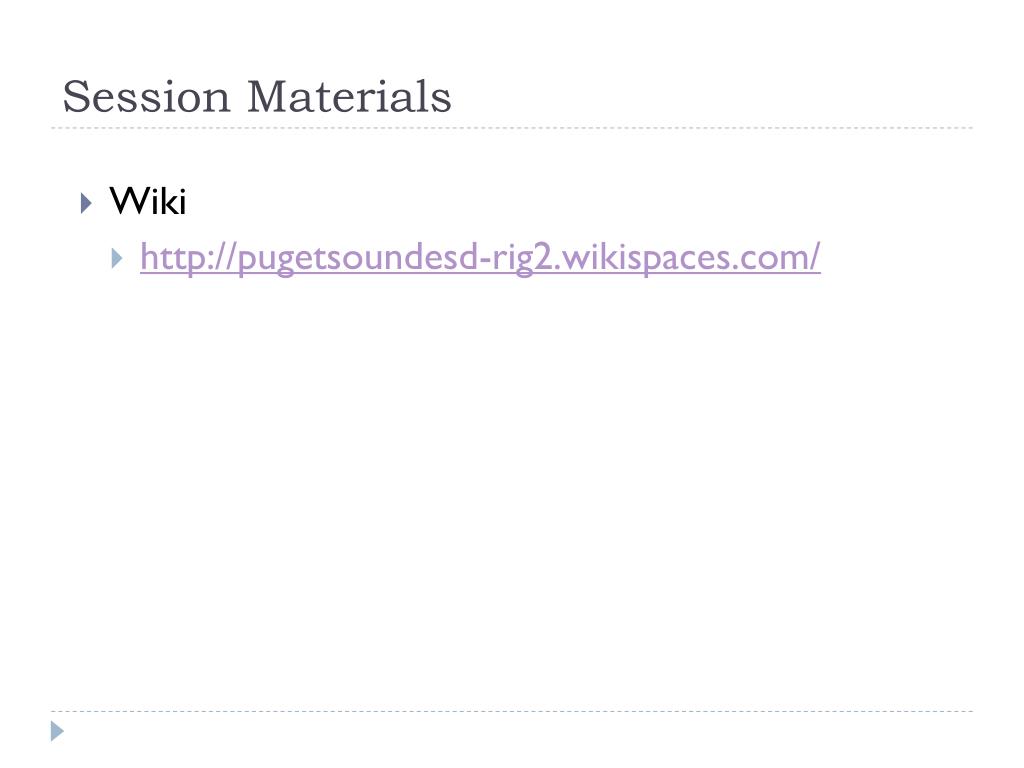Select the Session Materials title text
Screen dimensions: 1024x768
point(257,97)
